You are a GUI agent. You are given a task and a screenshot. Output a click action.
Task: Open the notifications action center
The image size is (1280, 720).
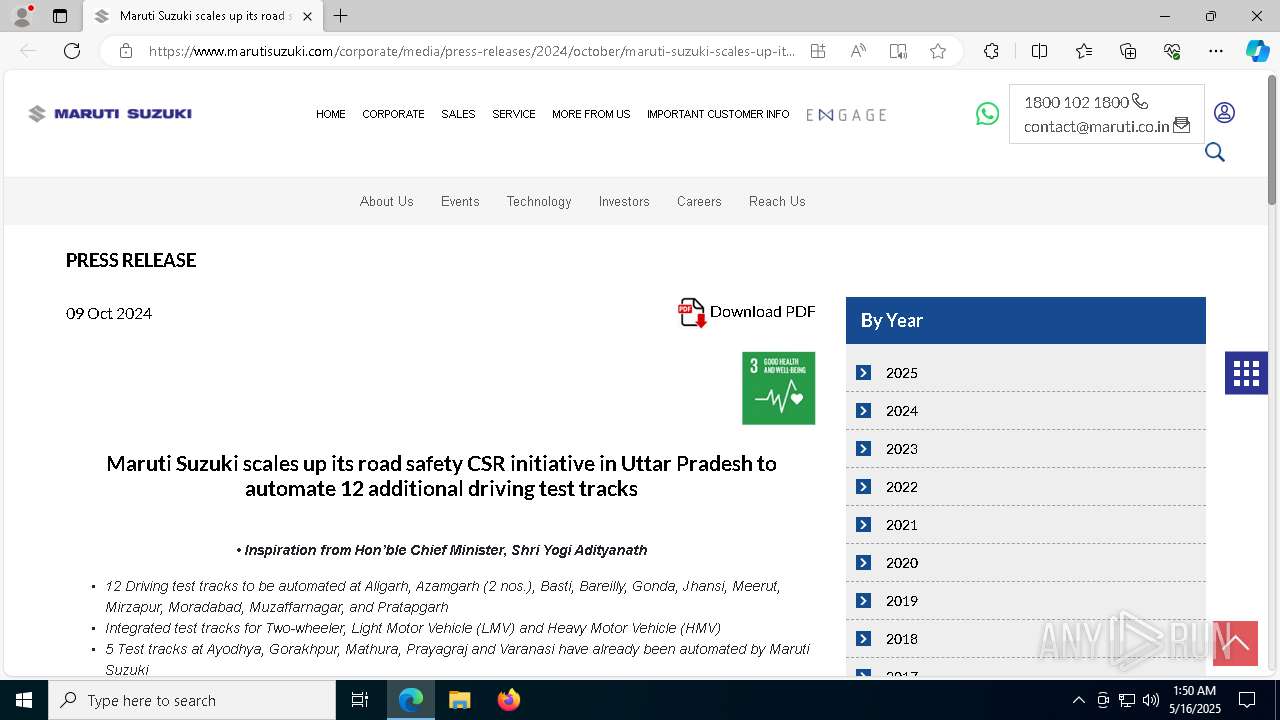[1247, 700]
